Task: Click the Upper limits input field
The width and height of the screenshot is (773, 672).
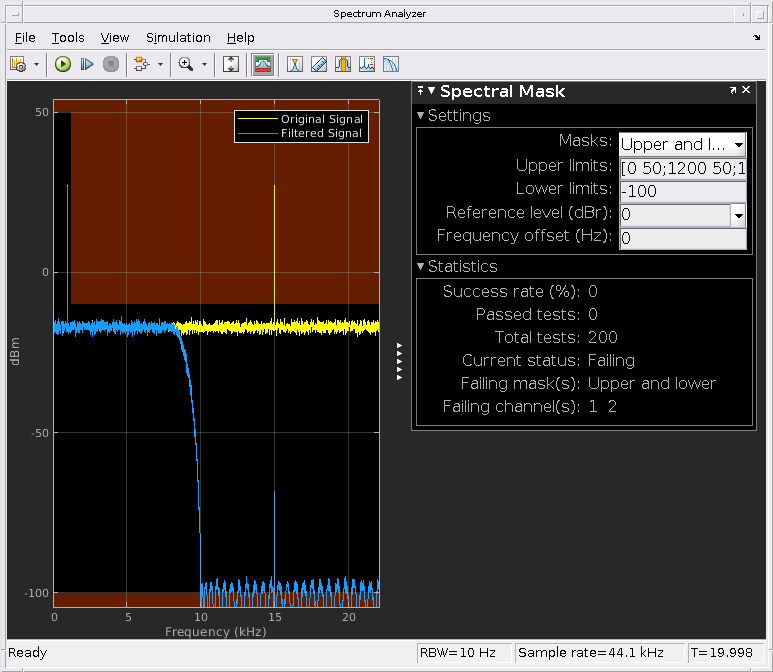Action: (682, 167)
